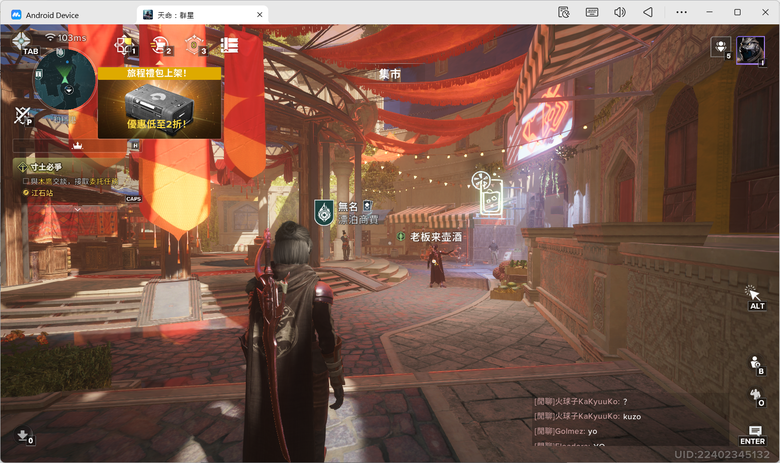The image size is (780, 463).
Task: Click the download icon with the 0 badge
Action: (x=24, y=436)
